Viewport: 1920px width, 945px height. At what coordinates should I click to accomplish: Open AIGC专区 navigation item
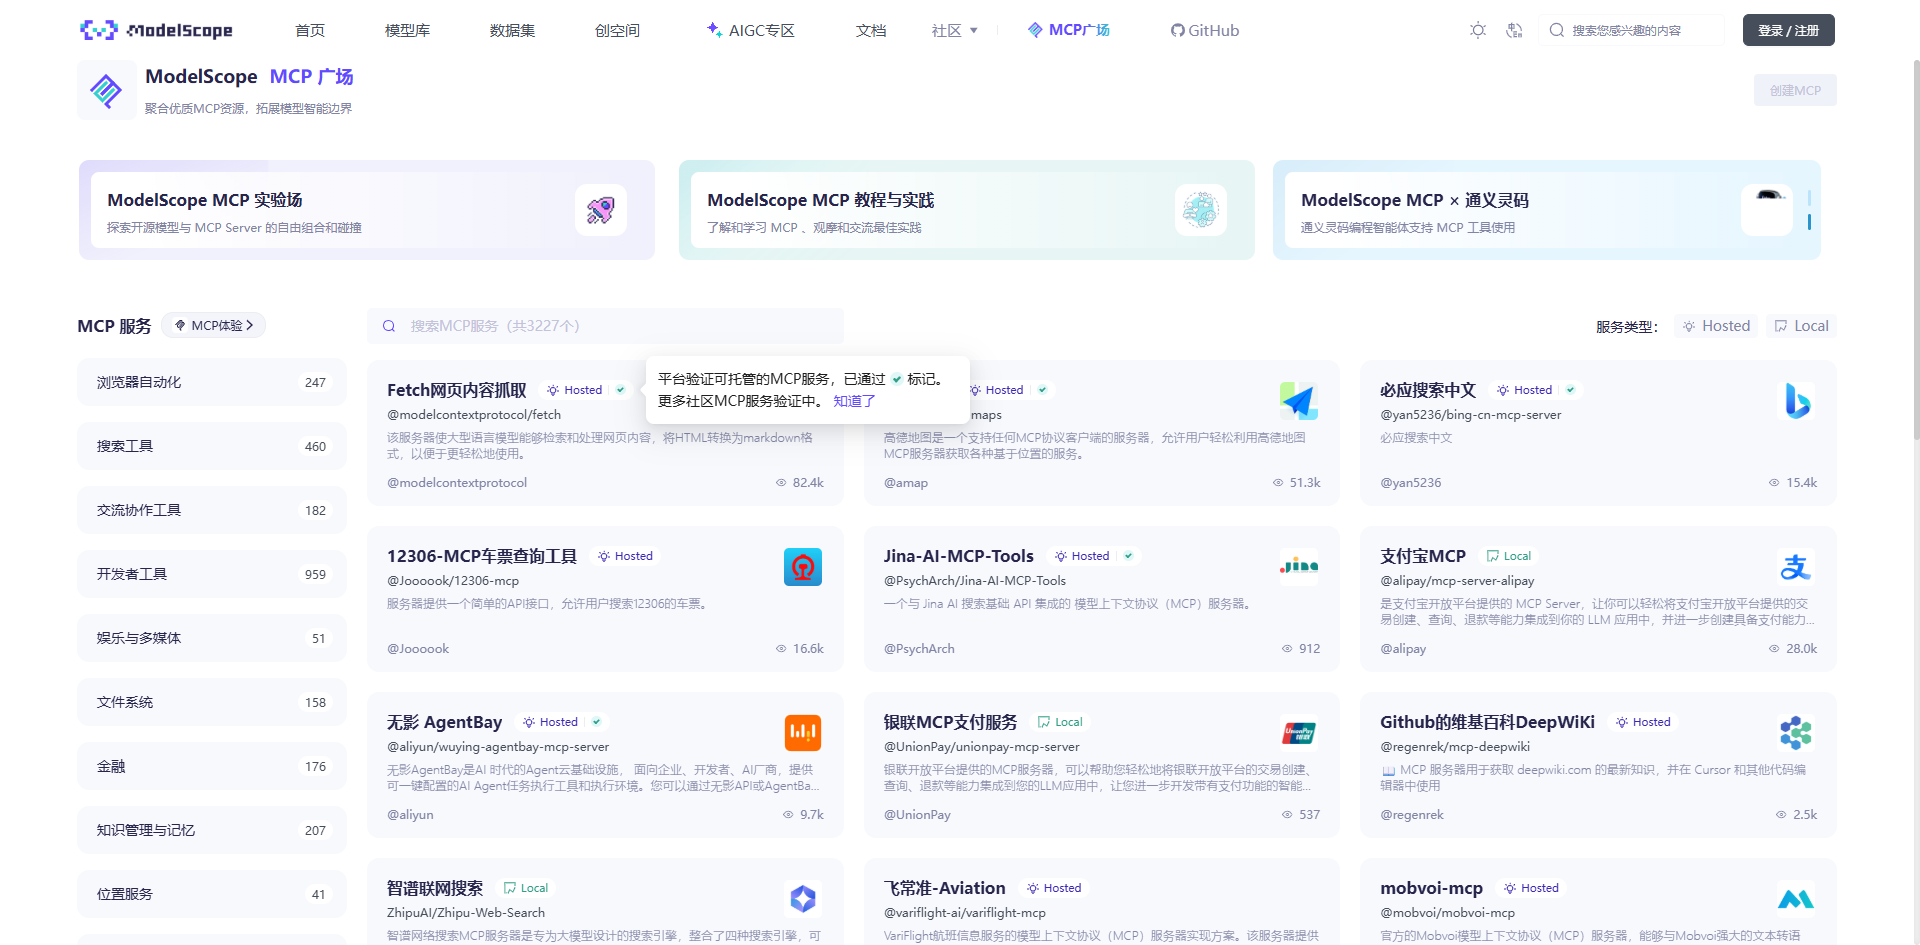(750, 31)
